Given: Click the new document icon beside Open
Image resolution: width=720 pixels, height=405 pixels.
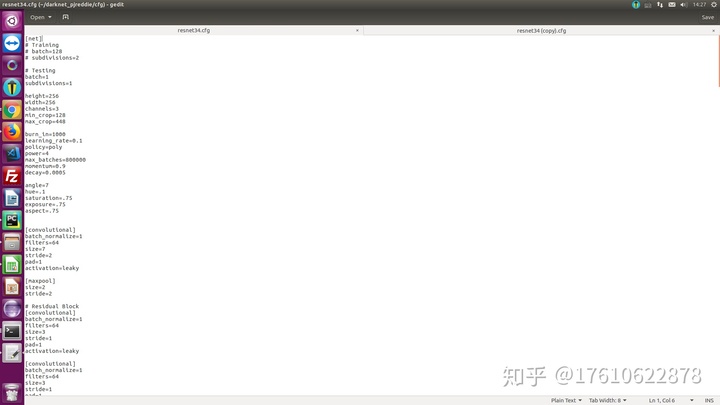Looking at the screenshot, I should [x=66, y=17].
